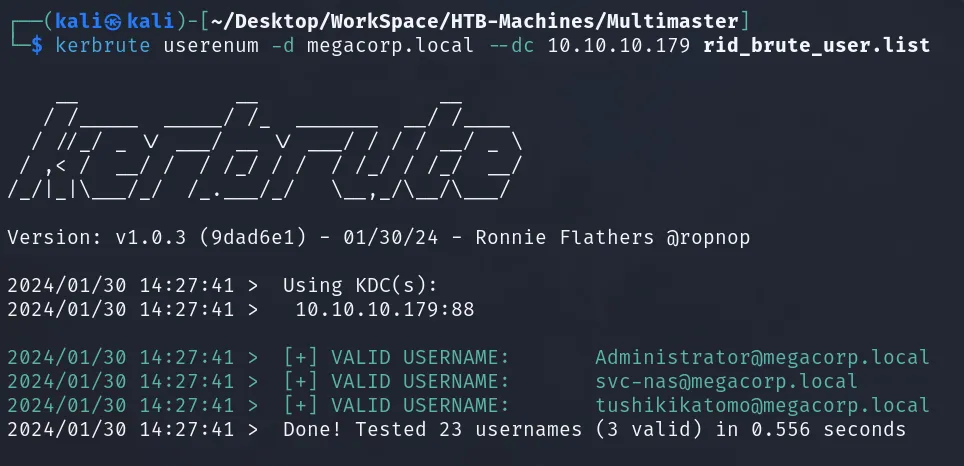The height and width of the screenshot is (466, 964).
Task: Click Administrator@megacorp.local username
Action: (x=762, y=357)
